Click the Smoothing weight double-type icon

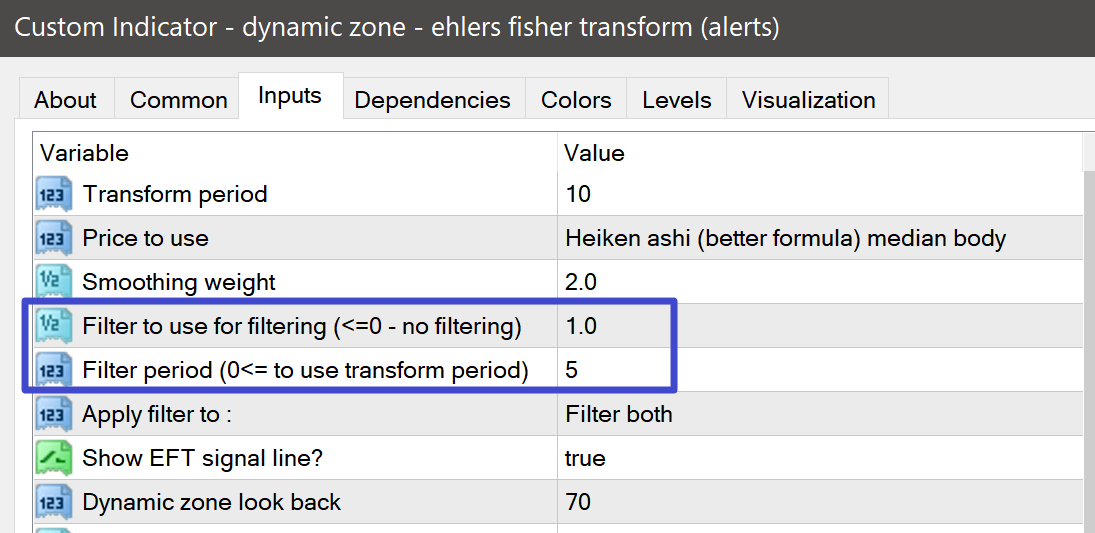pyautogui.click(x=54, y=282)
